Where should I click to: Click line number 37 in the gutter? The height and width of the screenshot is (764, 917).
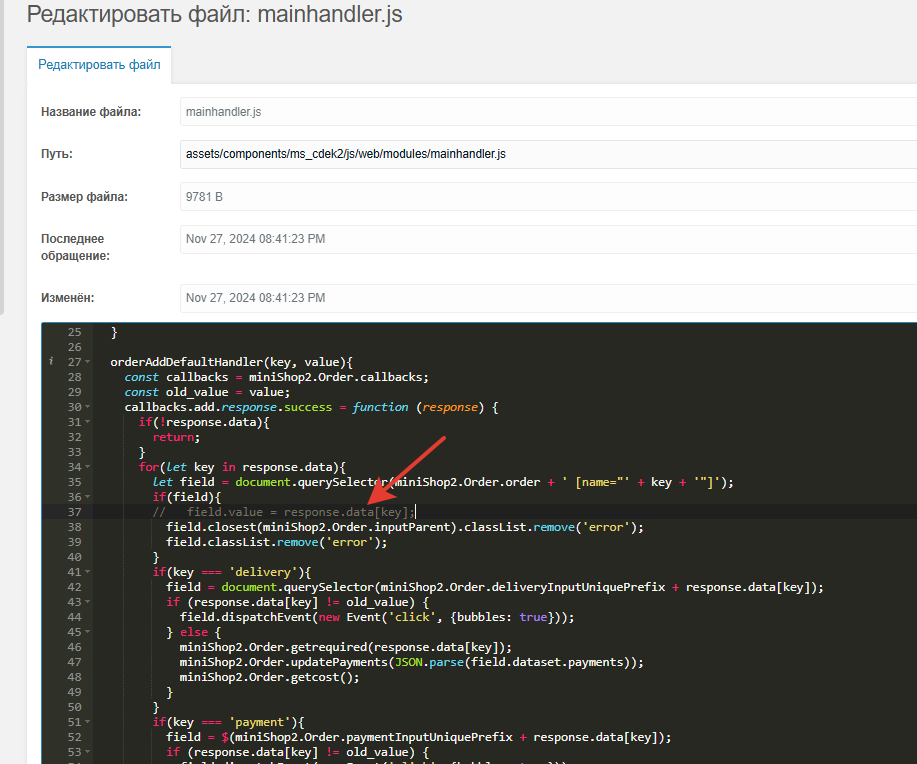(74, 512)
